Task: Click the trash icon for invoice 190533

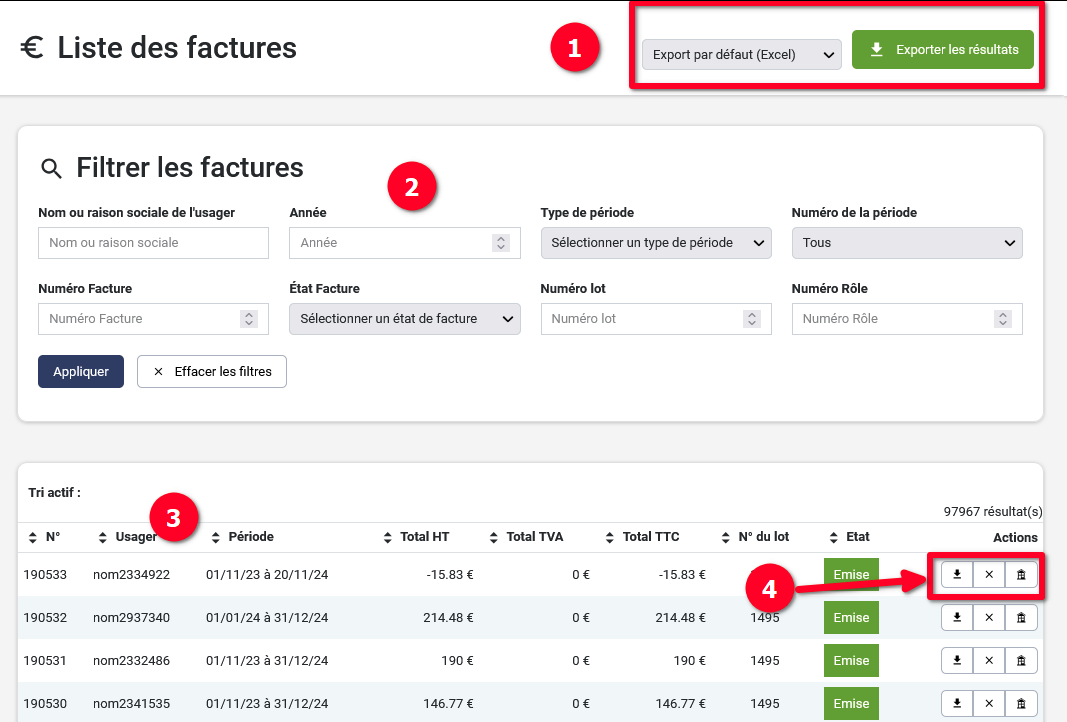Action: point(1021,575)
